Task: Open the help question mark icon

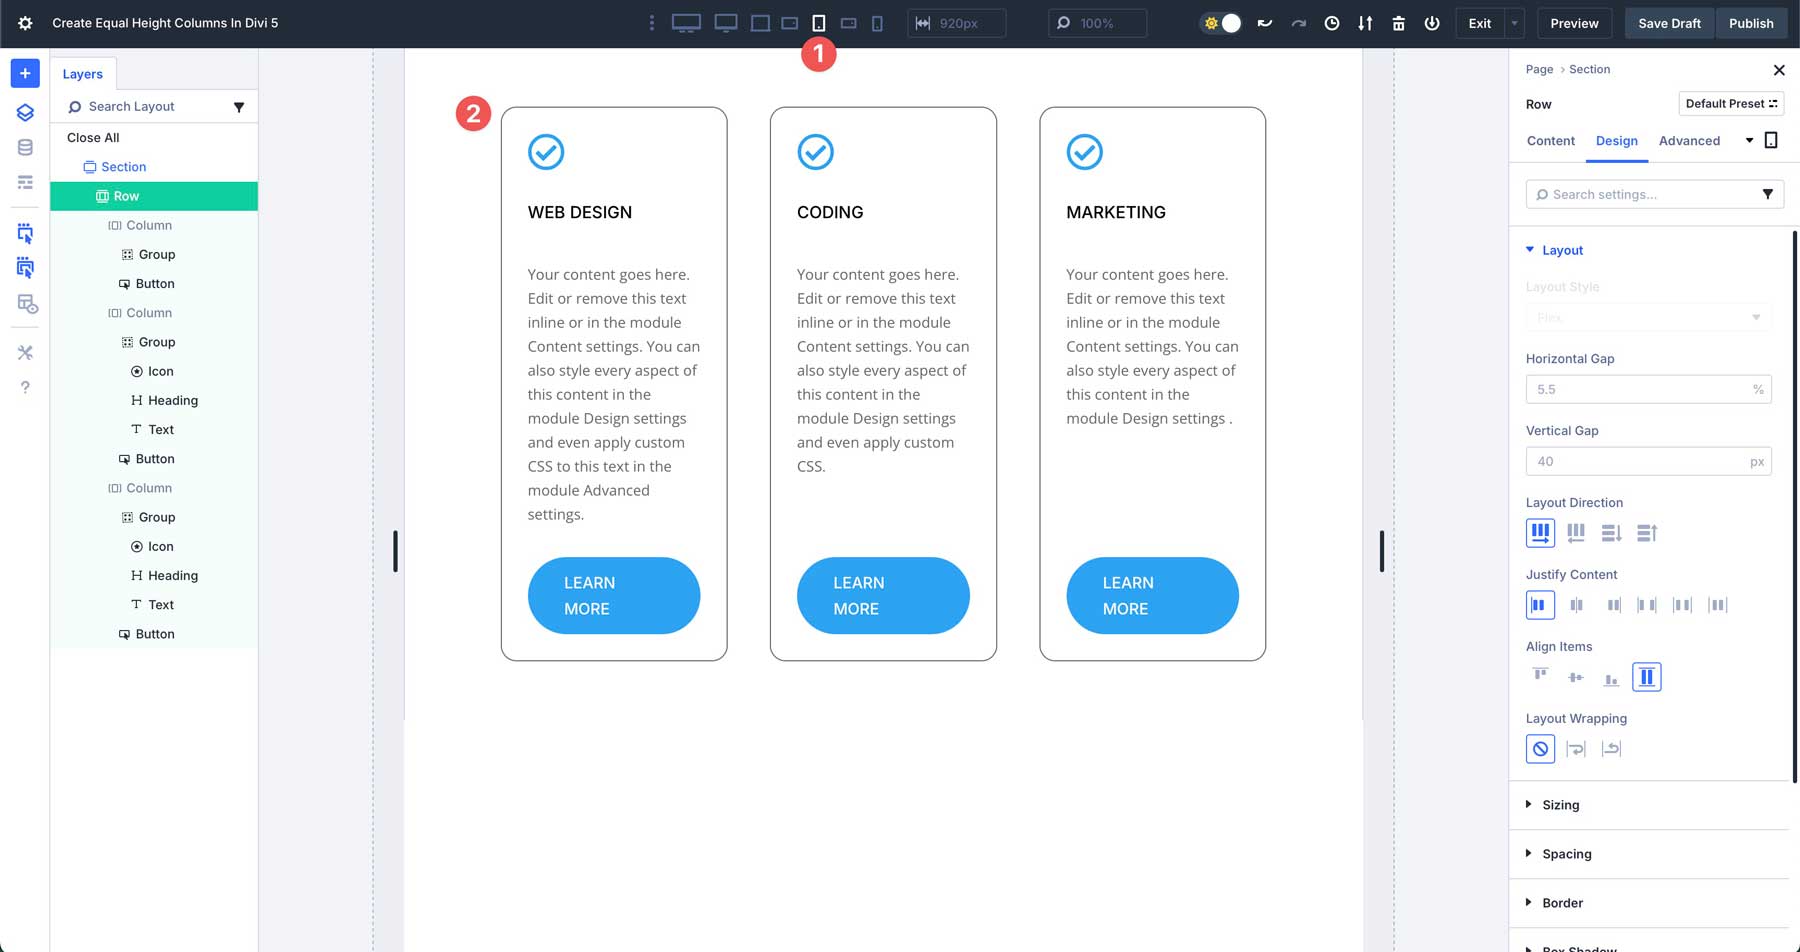Action: pyautogui.click(x=25, y=387)
